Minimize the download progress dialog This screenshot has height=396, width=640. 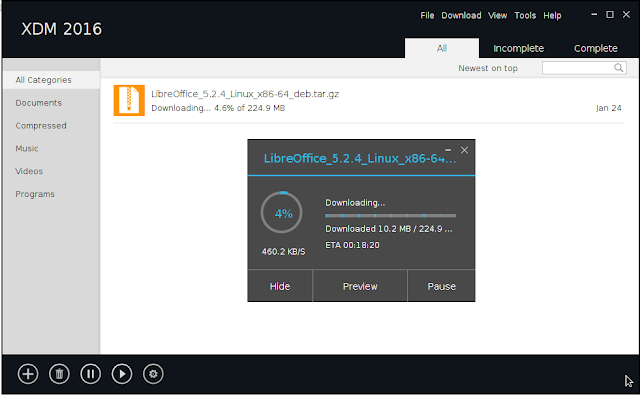[448, 150]
